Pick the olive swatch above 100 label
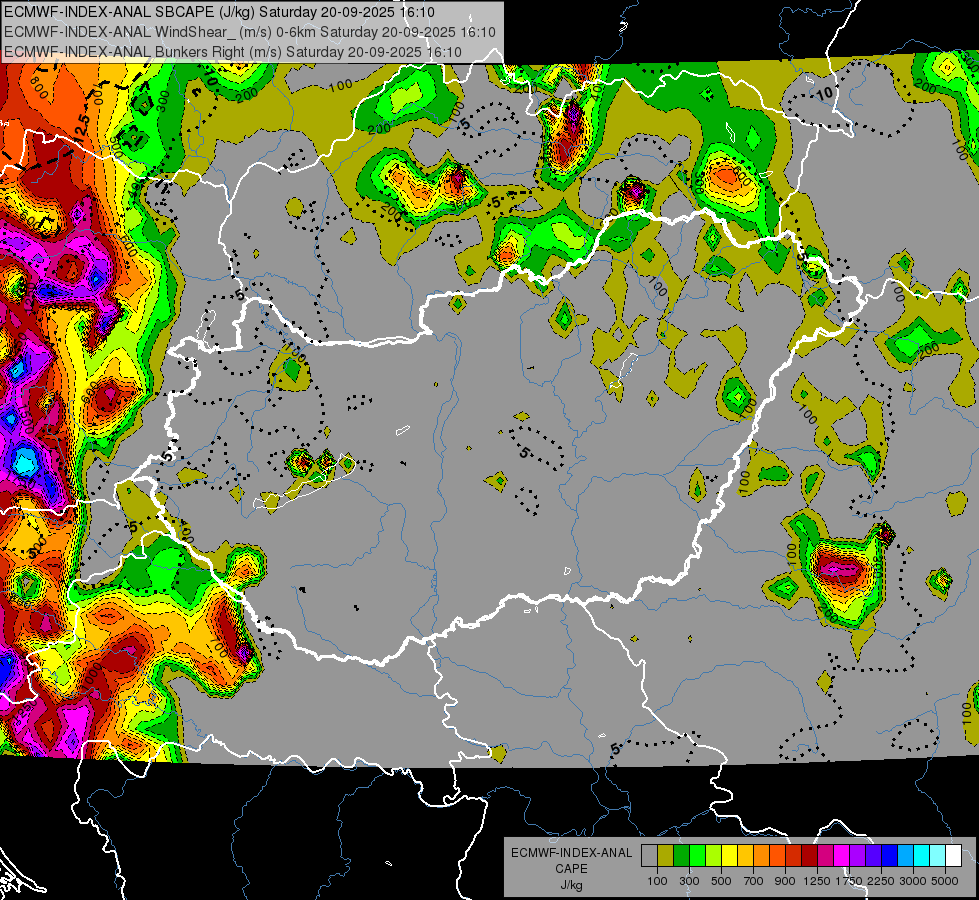The height and width of the screenshot is (900, 979). (665, 856)
